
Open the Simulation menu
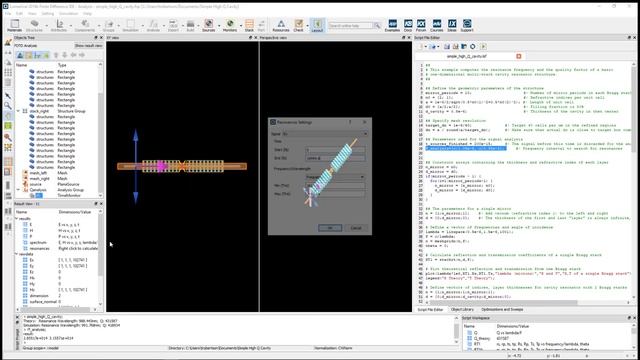pos(68,13)
